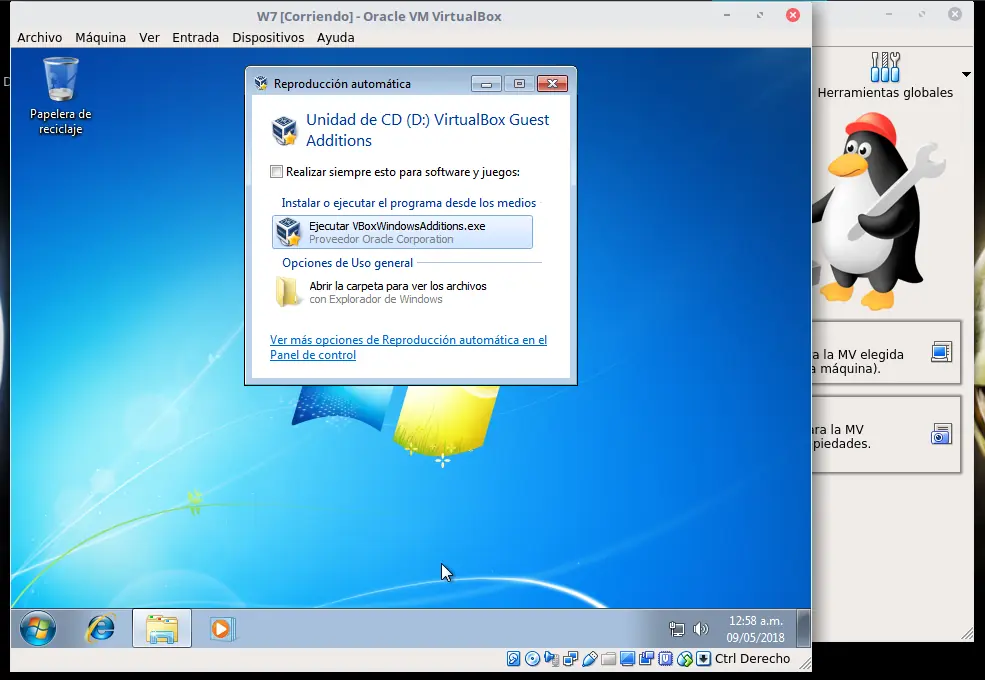Open the Ver menu
Viewport: 985px width, 680px height.
[149, 38]
